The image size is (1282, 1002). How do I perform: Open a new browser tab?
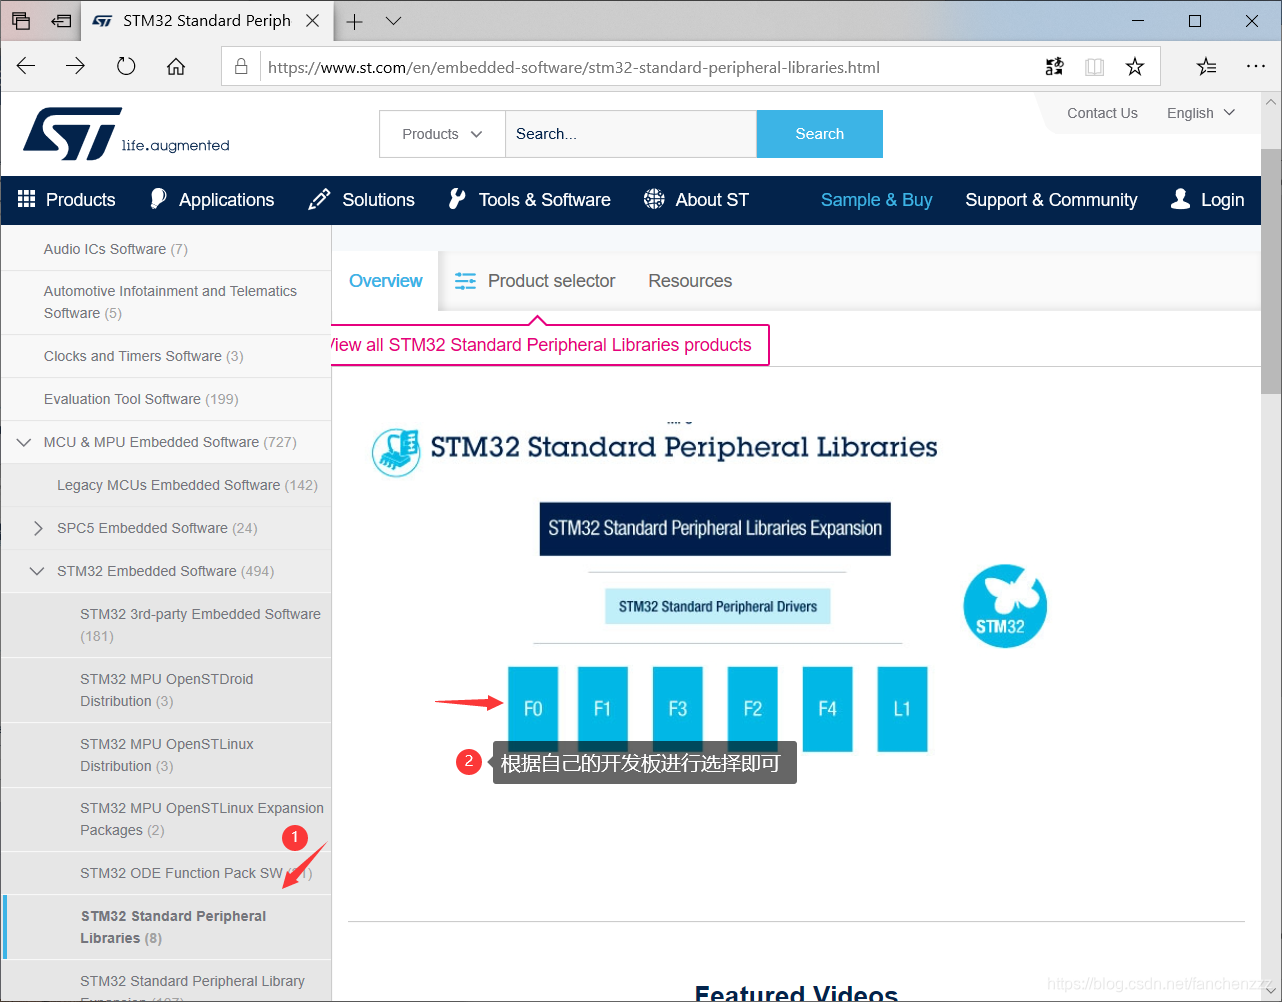[x=354, y=21]
